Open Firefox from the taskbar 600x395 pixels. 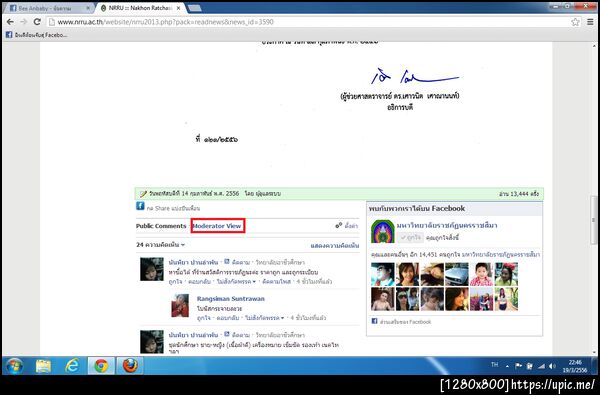pos(130,366)
